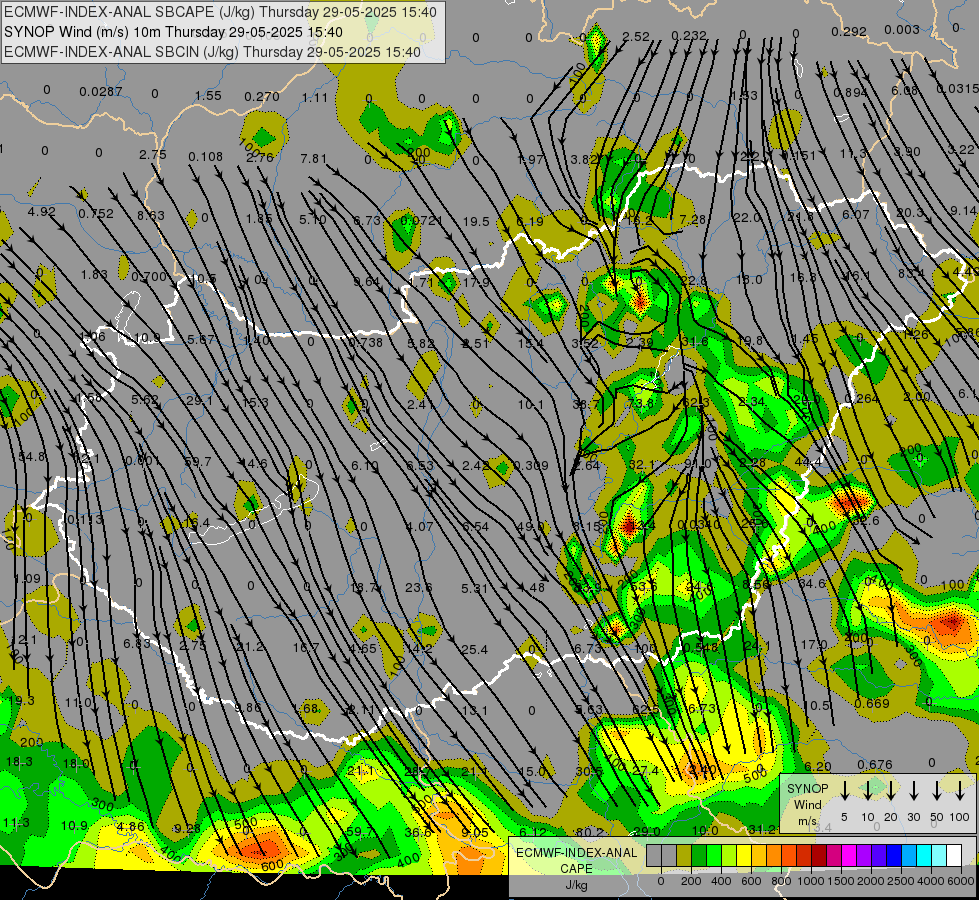Click the 10 m/s wind arrow in legend
This screenshot has width=979, height=900.
pos(867,791)
